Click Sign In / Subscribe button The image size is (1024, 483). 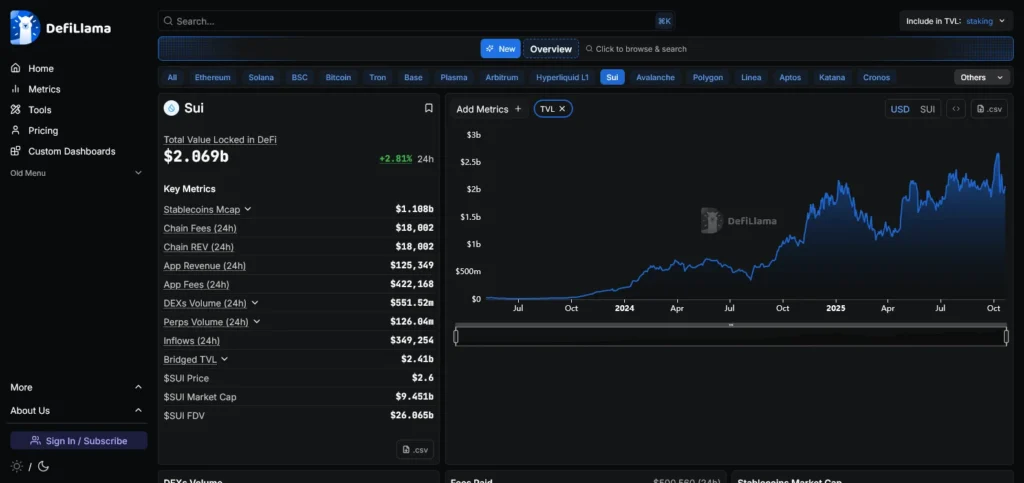(79, 441)
